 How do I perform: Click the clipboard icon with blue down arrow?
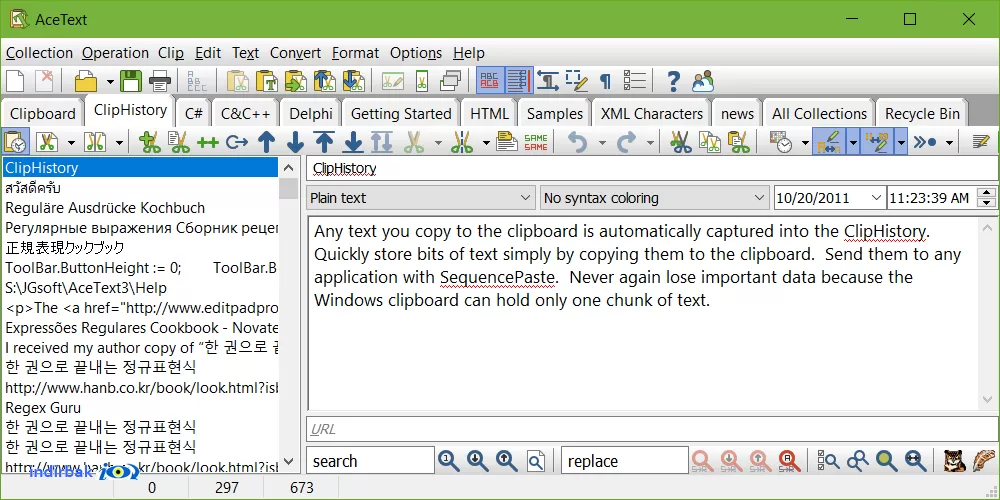[353, 82]
